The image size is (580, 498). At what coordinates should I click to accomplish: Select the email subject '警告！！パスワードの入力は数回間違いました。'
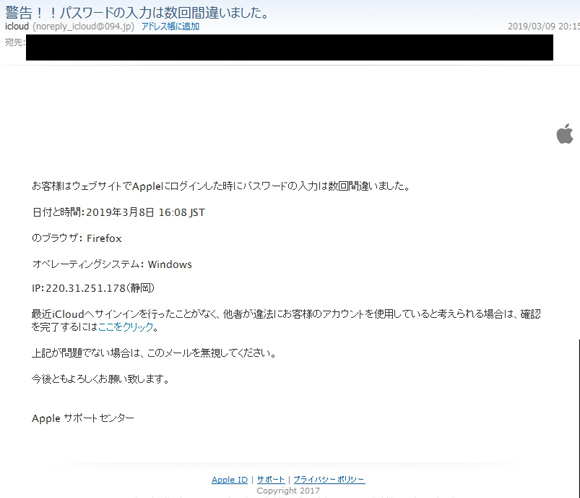pyautogui.click(x=137, y=13)
